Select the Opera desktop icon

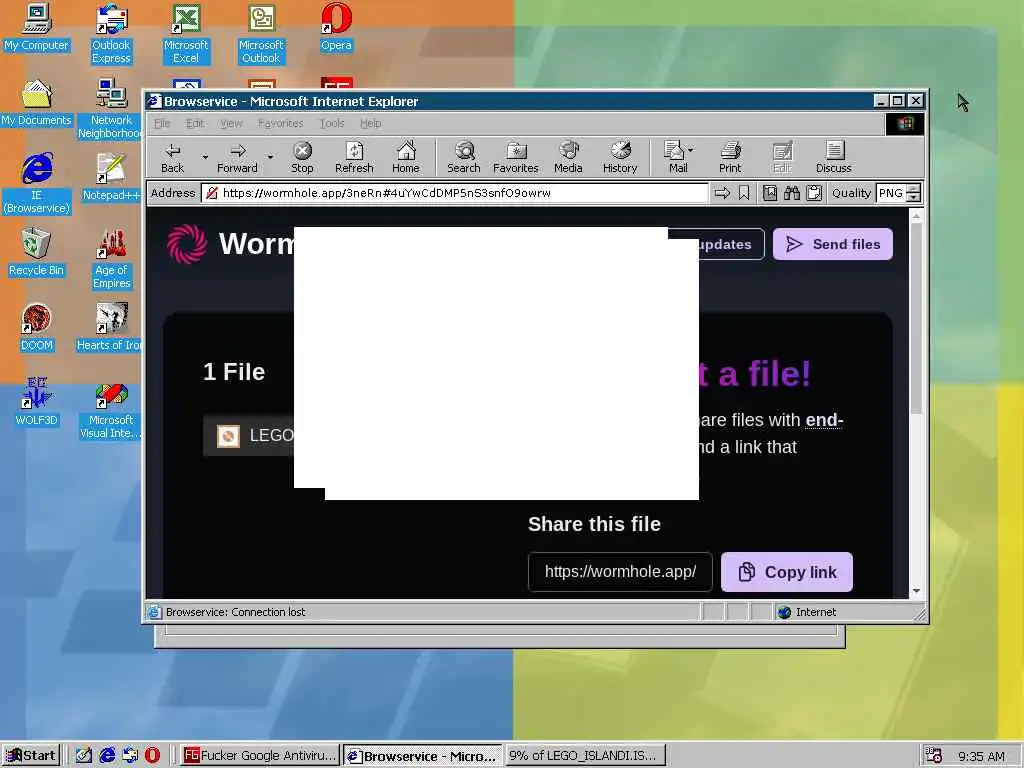click(336, 27)
